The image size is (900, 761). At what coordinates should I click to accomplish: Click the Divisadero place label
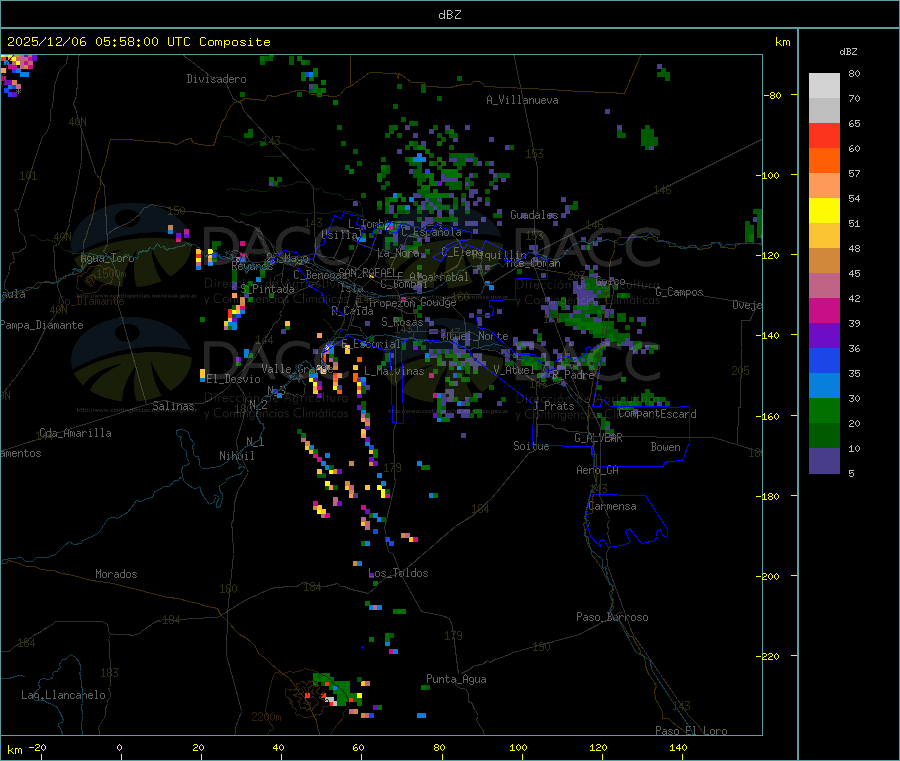point(216,79)
